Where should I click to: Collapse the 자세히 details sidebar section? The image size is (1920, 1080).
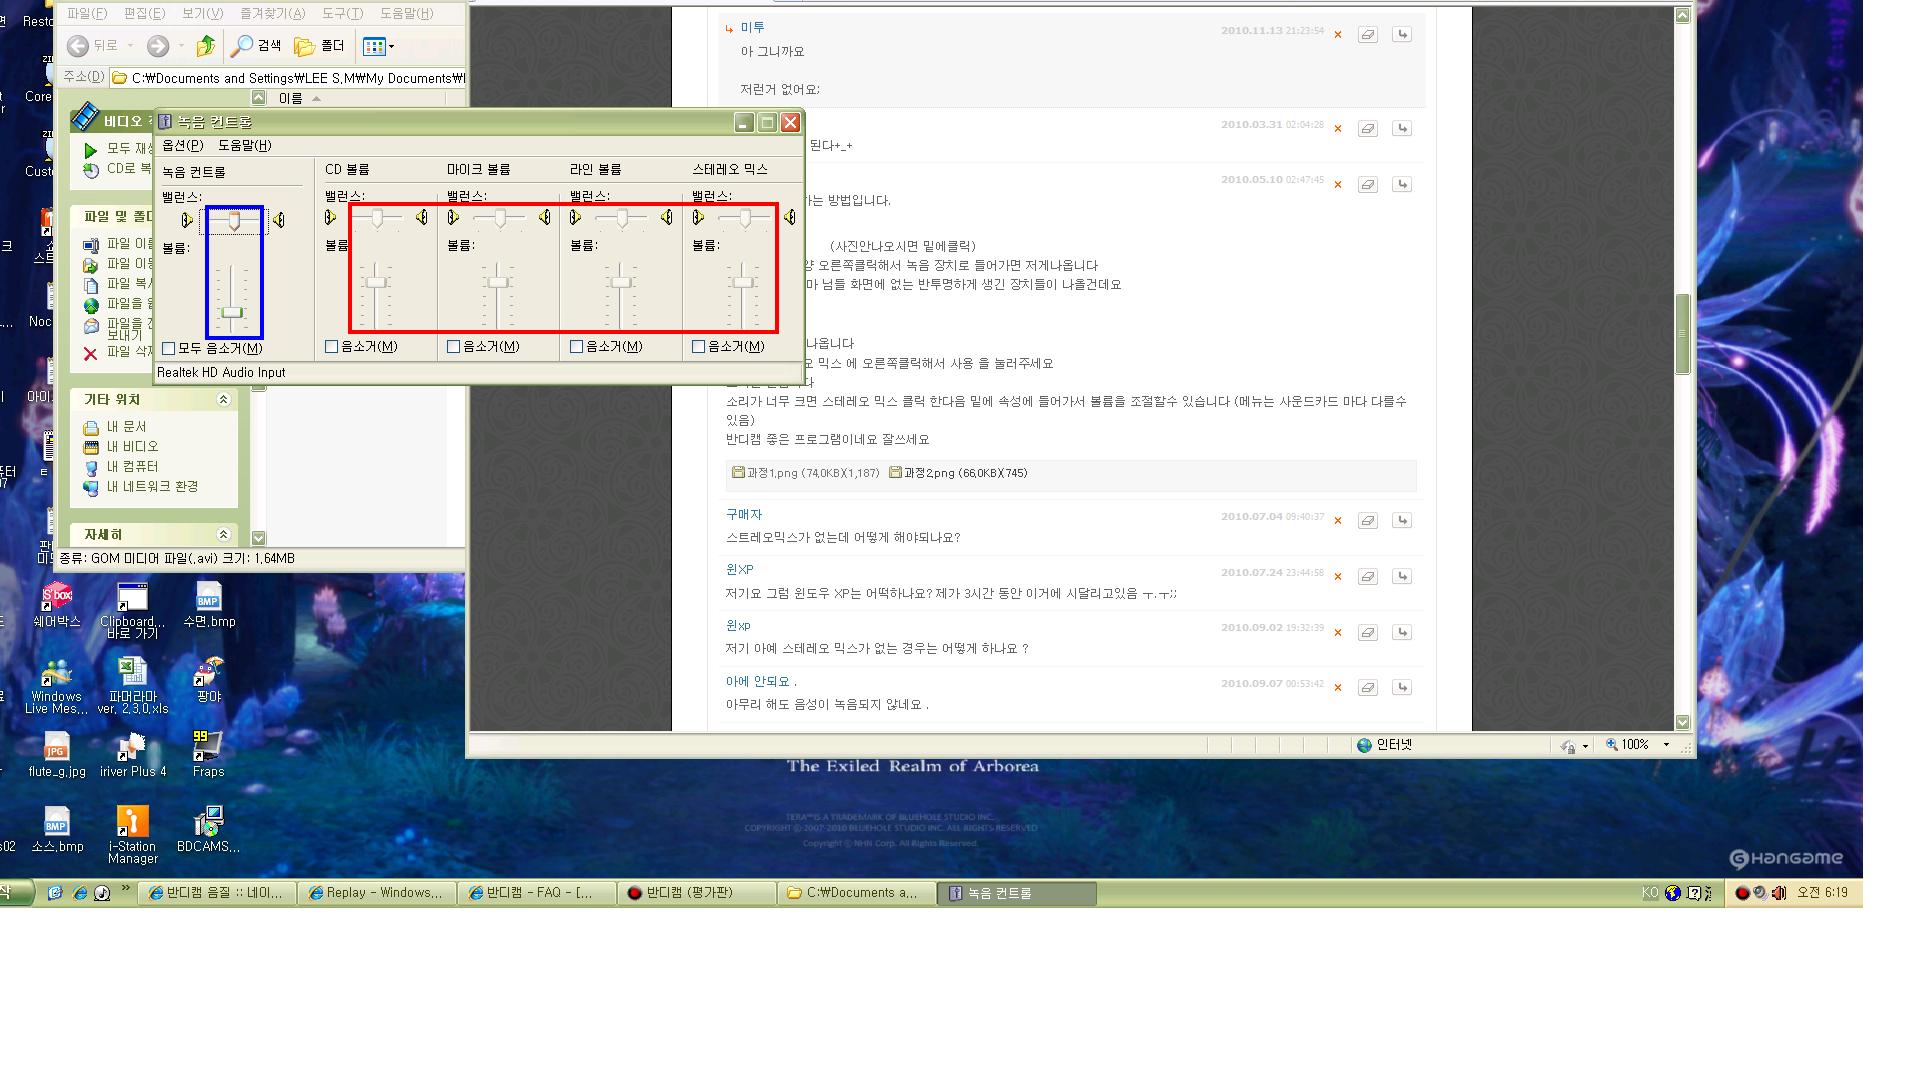(x=223, y=535)
